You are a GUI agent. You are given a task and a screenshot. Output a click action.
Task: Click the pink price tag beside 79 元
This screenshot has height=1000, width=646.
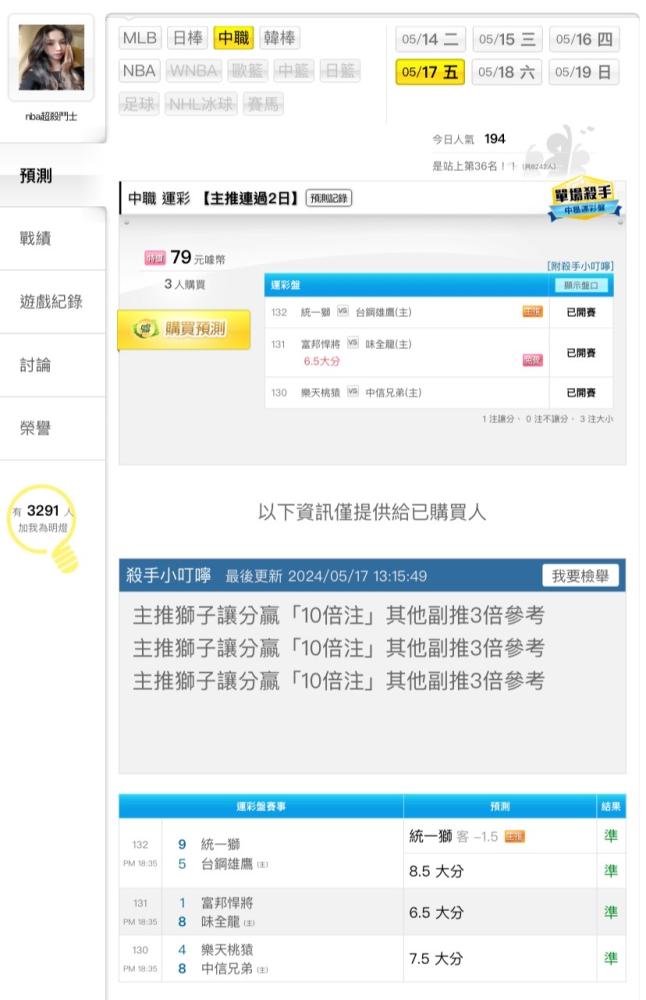[155, 258]
